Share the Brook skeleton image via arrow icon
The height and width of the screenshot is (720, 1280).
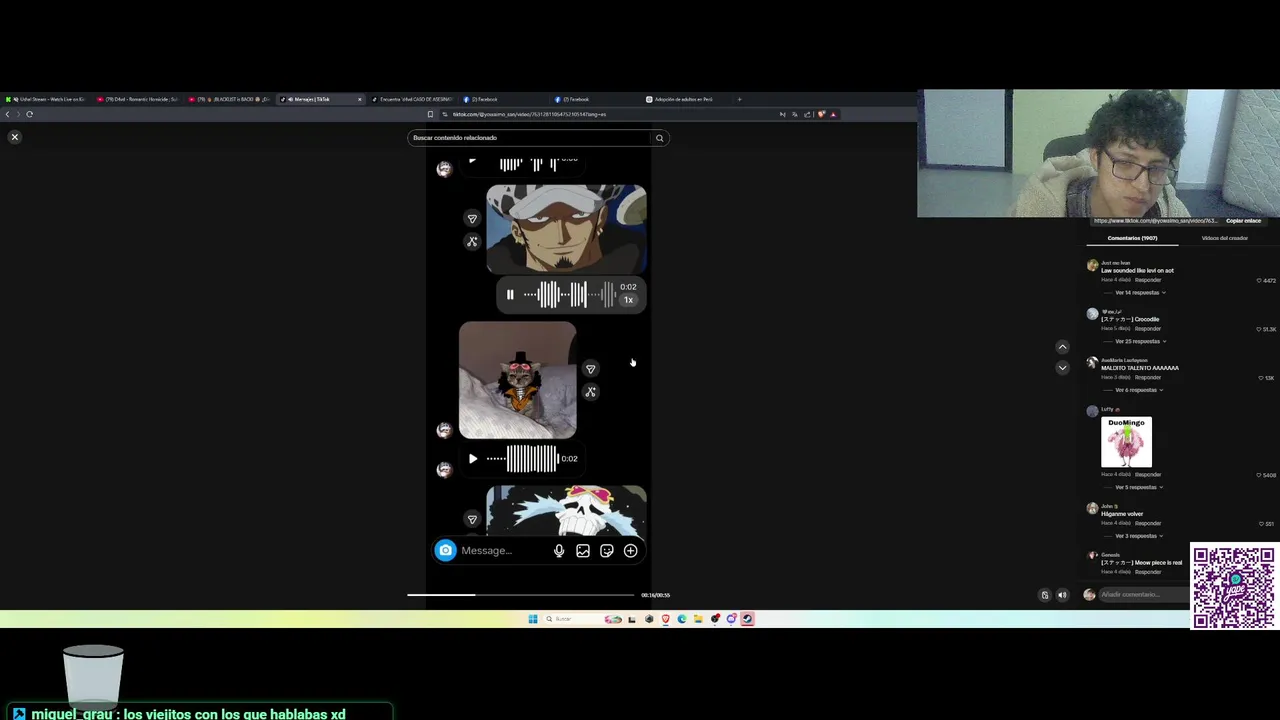[472, 519]
